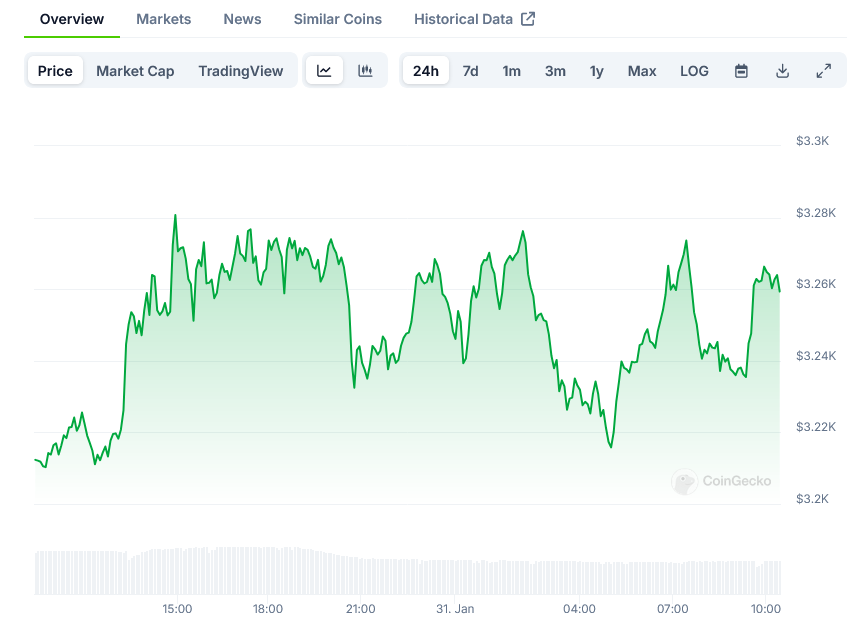Choose the 1m time range
The width and height of the screenshot is (847, 631).
pyautogui.click(x=511, y=71)
